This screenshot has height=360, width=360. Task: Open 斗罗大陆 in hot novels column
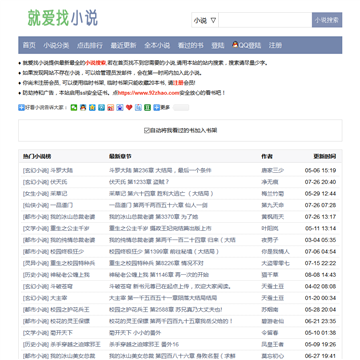tap(61, 170)
